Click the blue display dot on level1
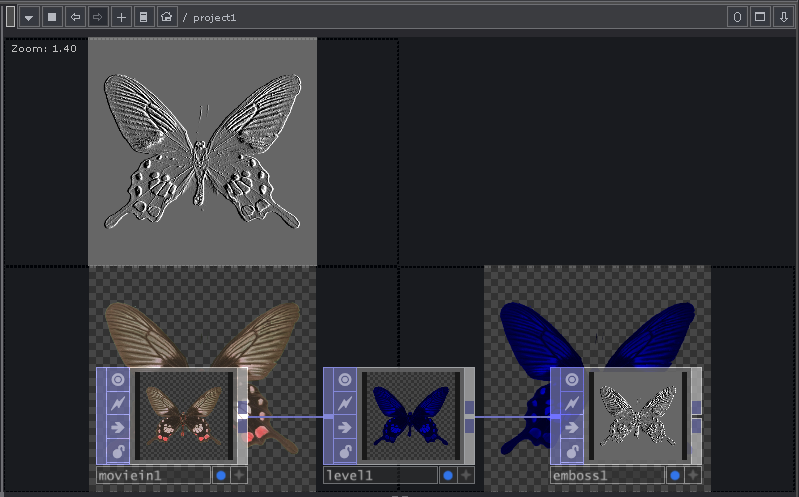The image size is (799, 497). 448,476
